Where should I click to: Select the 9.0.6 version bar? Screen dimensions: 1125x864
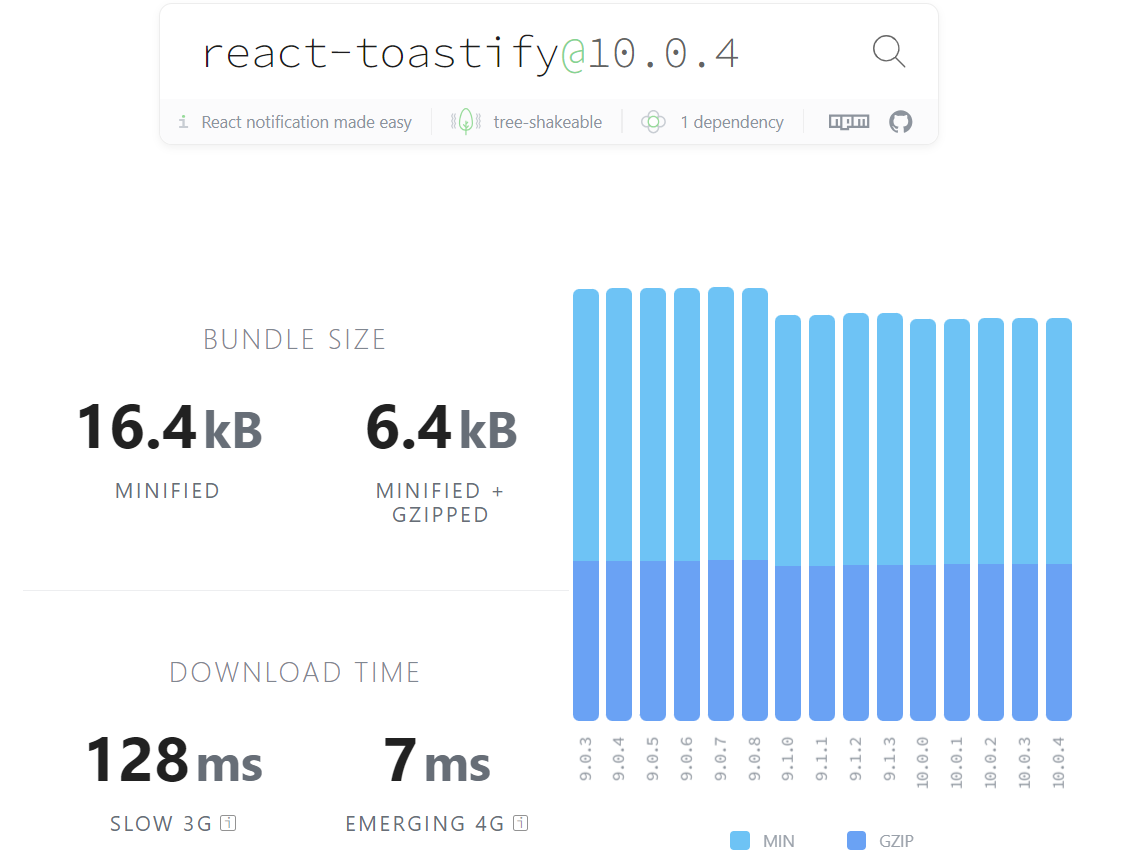point(687,504)
